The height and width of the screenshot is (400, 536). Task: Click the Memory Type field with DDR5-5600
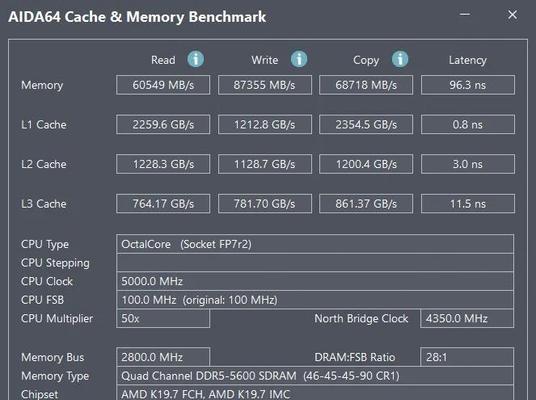315,376
